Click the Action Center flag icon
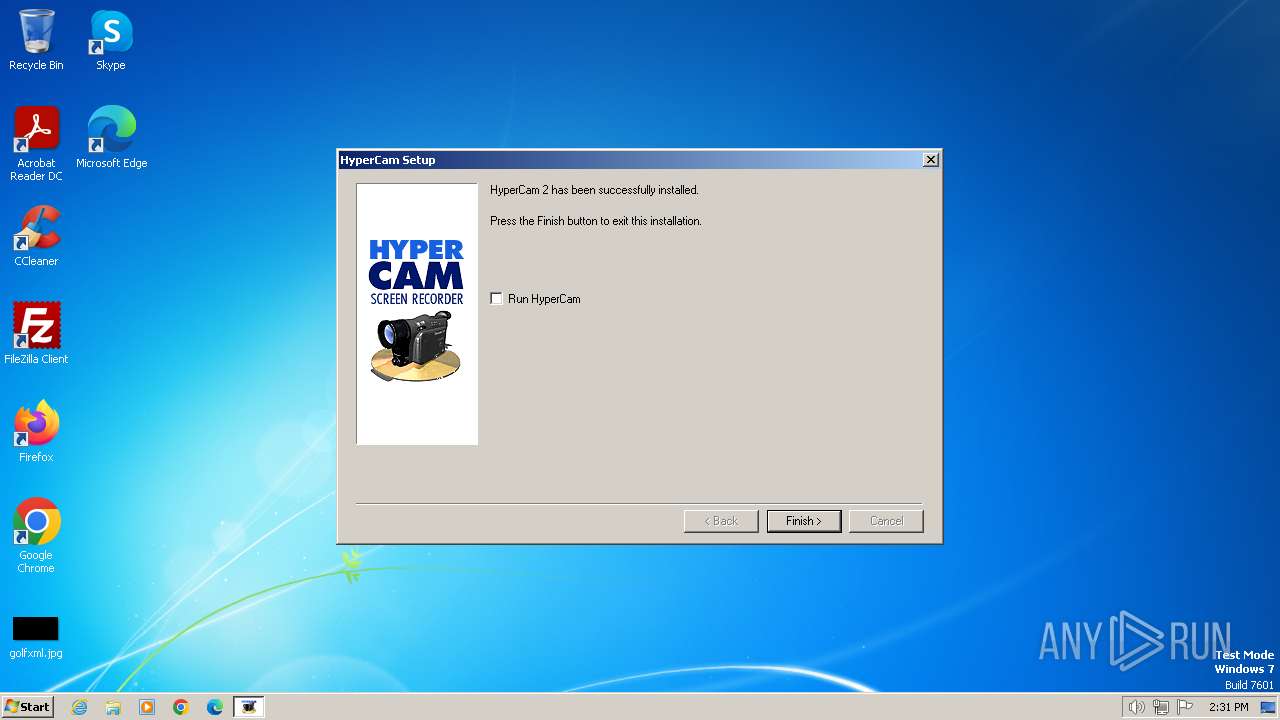The width and height of the screenshot is (1280, 720). point(1185,707)
